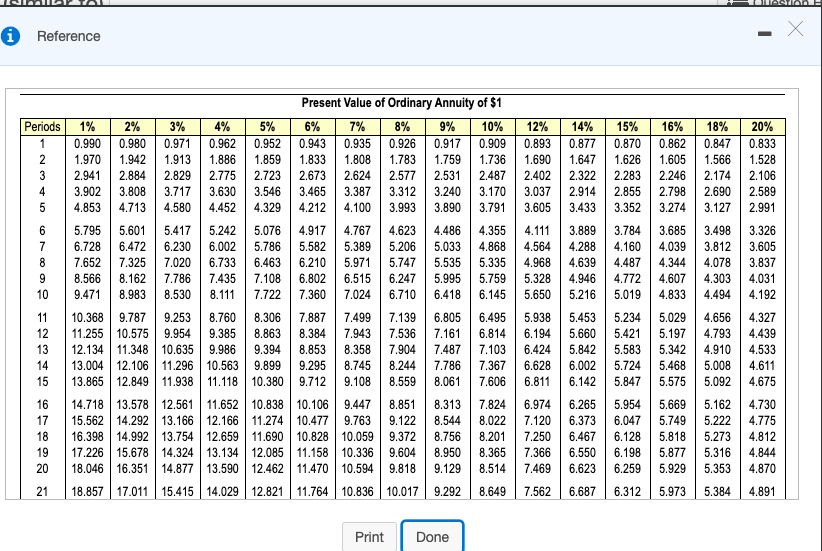Select value 3.791 in 10% column

492,208
